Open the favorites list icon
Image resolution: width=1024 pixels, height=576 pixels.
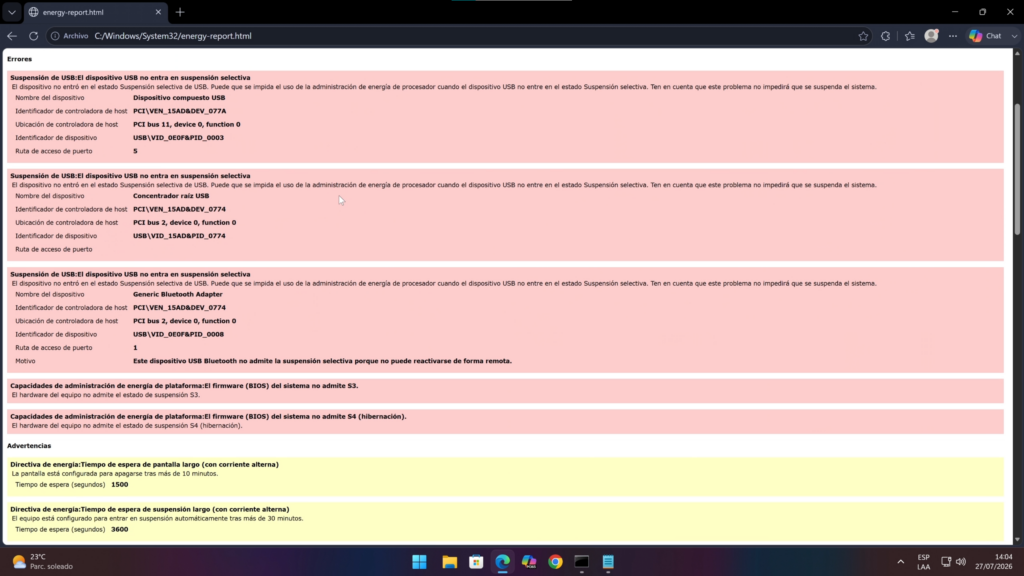click(x=910, y=36)
